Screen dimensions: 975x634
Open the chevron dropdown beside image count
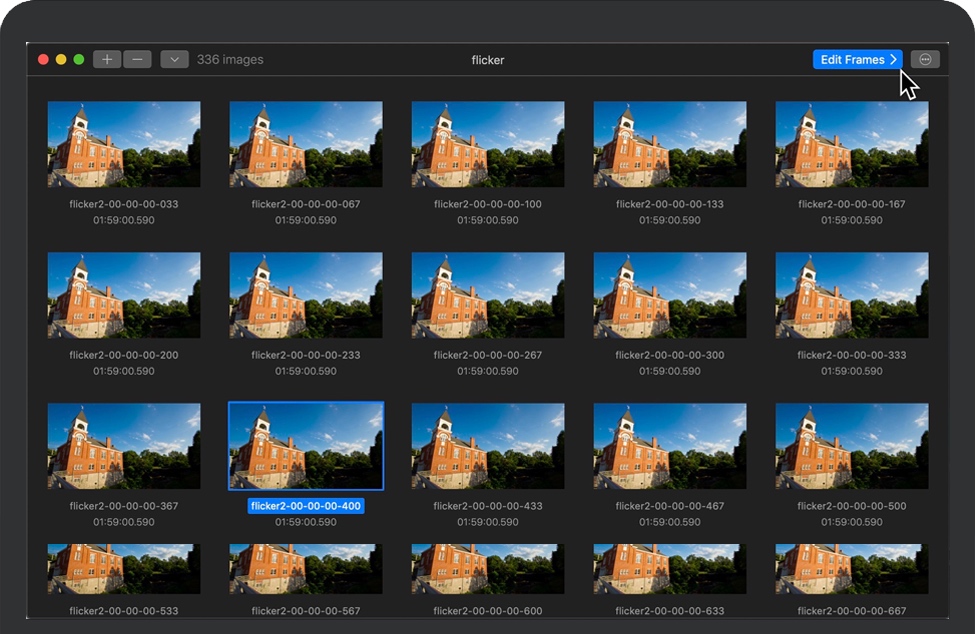[174, 60]
